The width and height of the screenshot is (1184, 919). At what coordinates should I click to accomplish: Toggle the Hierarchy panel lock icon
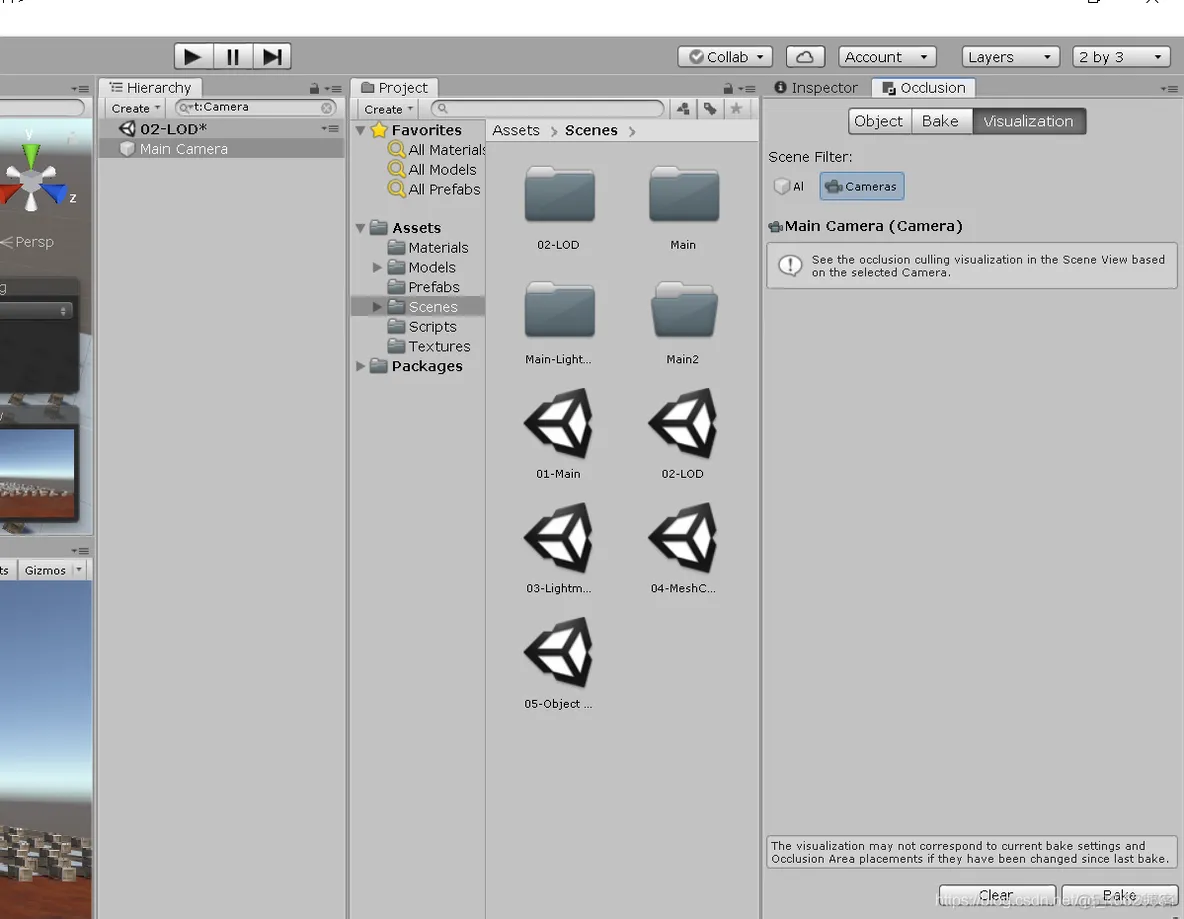coord(314,88)
